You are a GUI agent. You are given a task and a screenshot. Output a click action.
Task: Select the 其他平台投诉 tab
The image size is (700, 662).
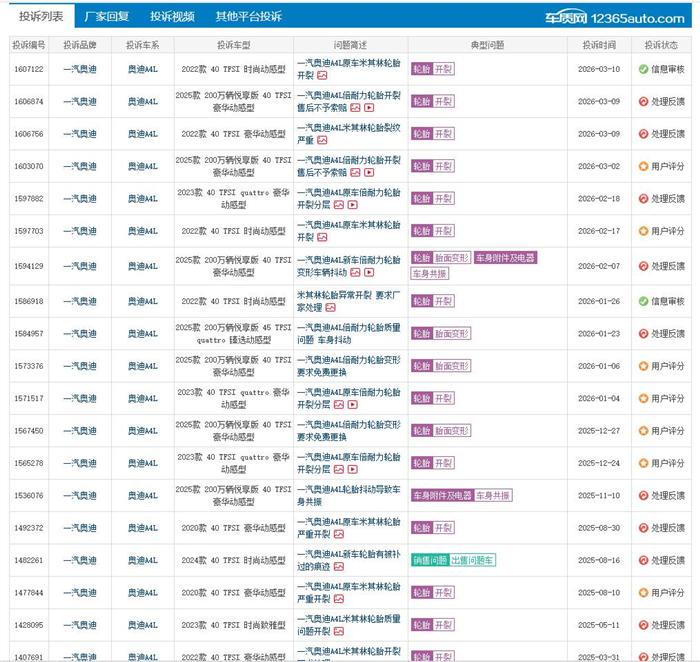pos(248,17)
